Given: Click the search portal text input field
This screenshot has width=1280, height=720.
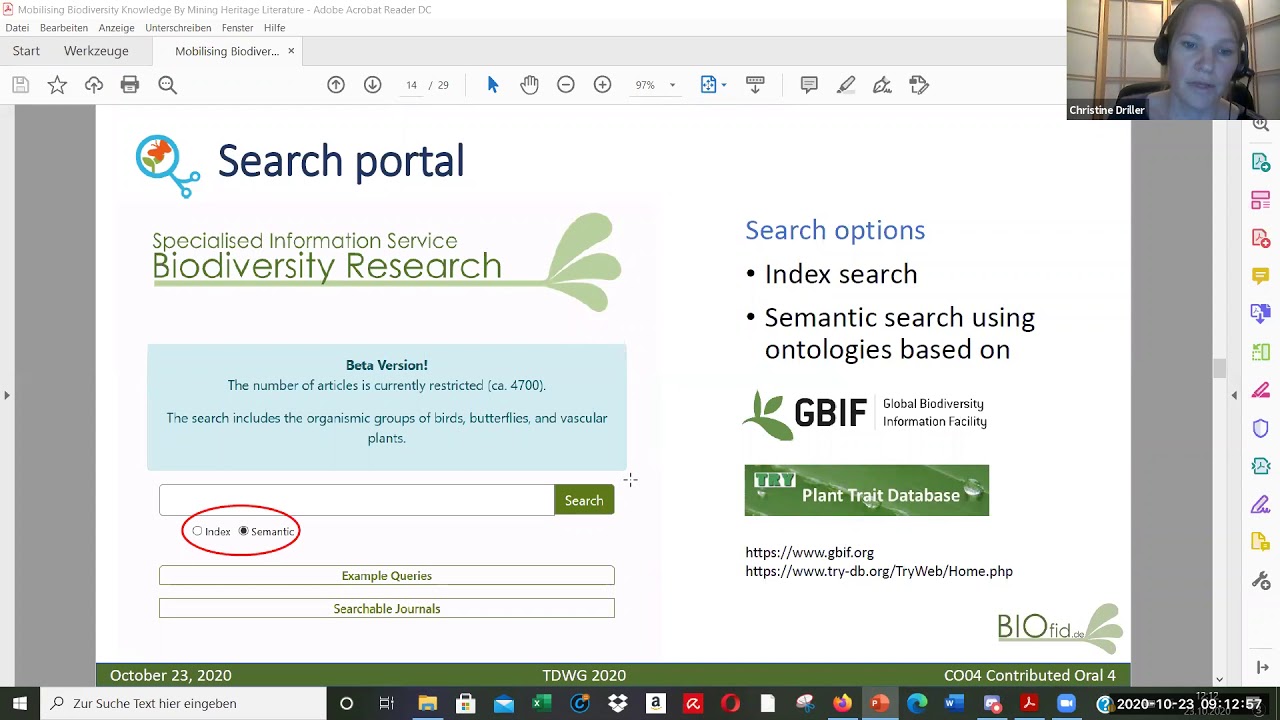Looking at the screenshot, I should [356, 500].
